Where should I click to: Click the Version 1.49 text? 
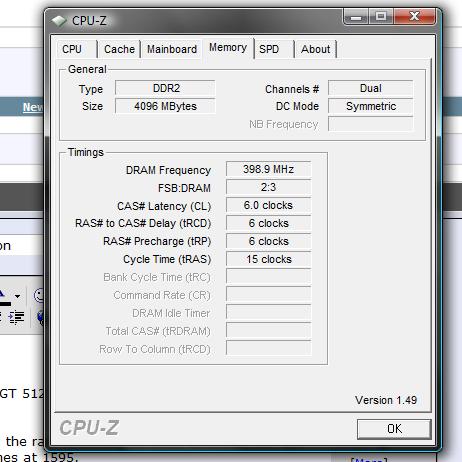[386, 400]
